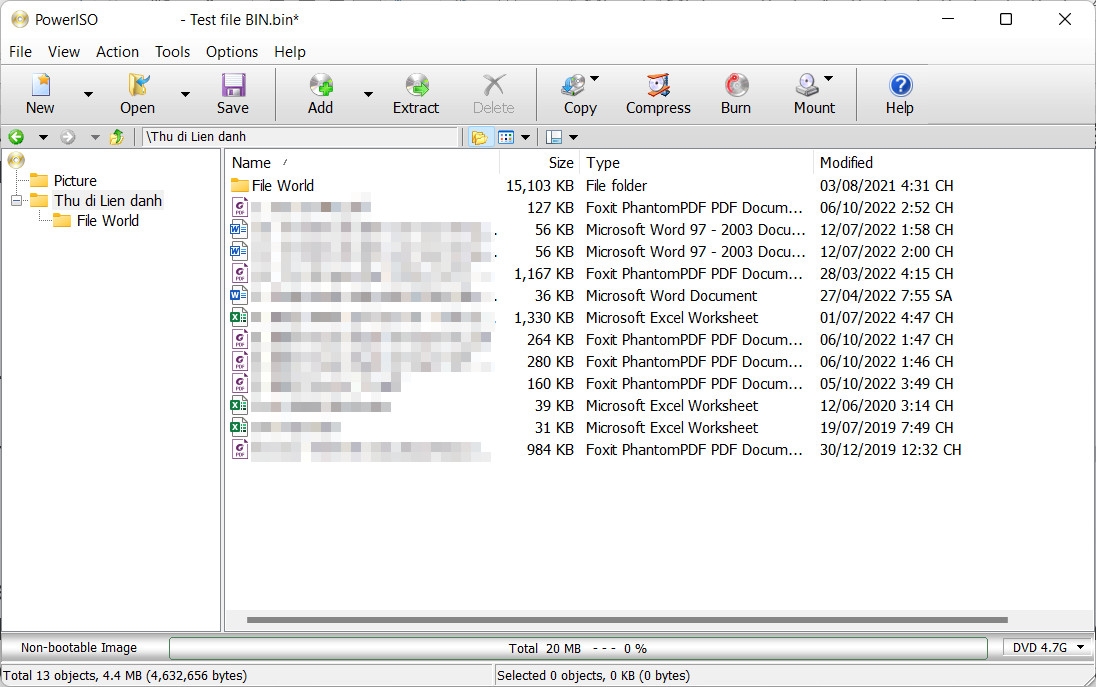Click Non-bootable Image status label
1096x687 pixels.
(x=79, y=648)
